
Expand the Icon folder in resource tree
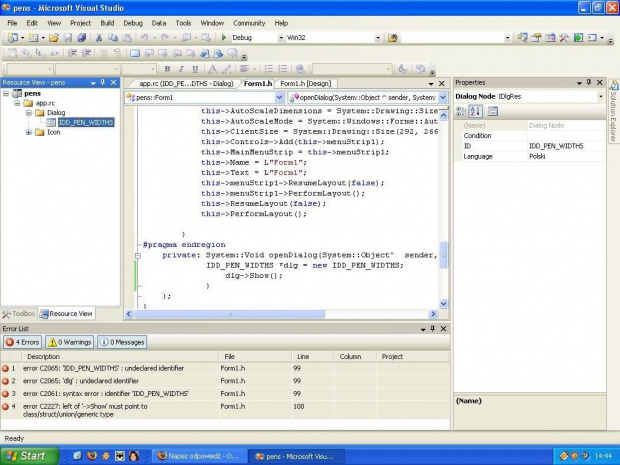(29, 132)
